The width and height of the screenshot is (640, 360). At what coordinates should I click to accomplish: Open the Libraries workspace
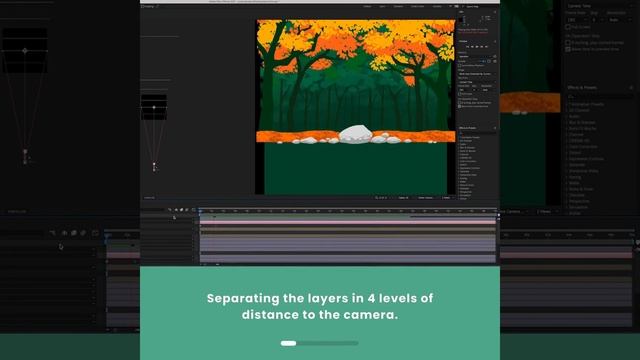click(437, 7)
